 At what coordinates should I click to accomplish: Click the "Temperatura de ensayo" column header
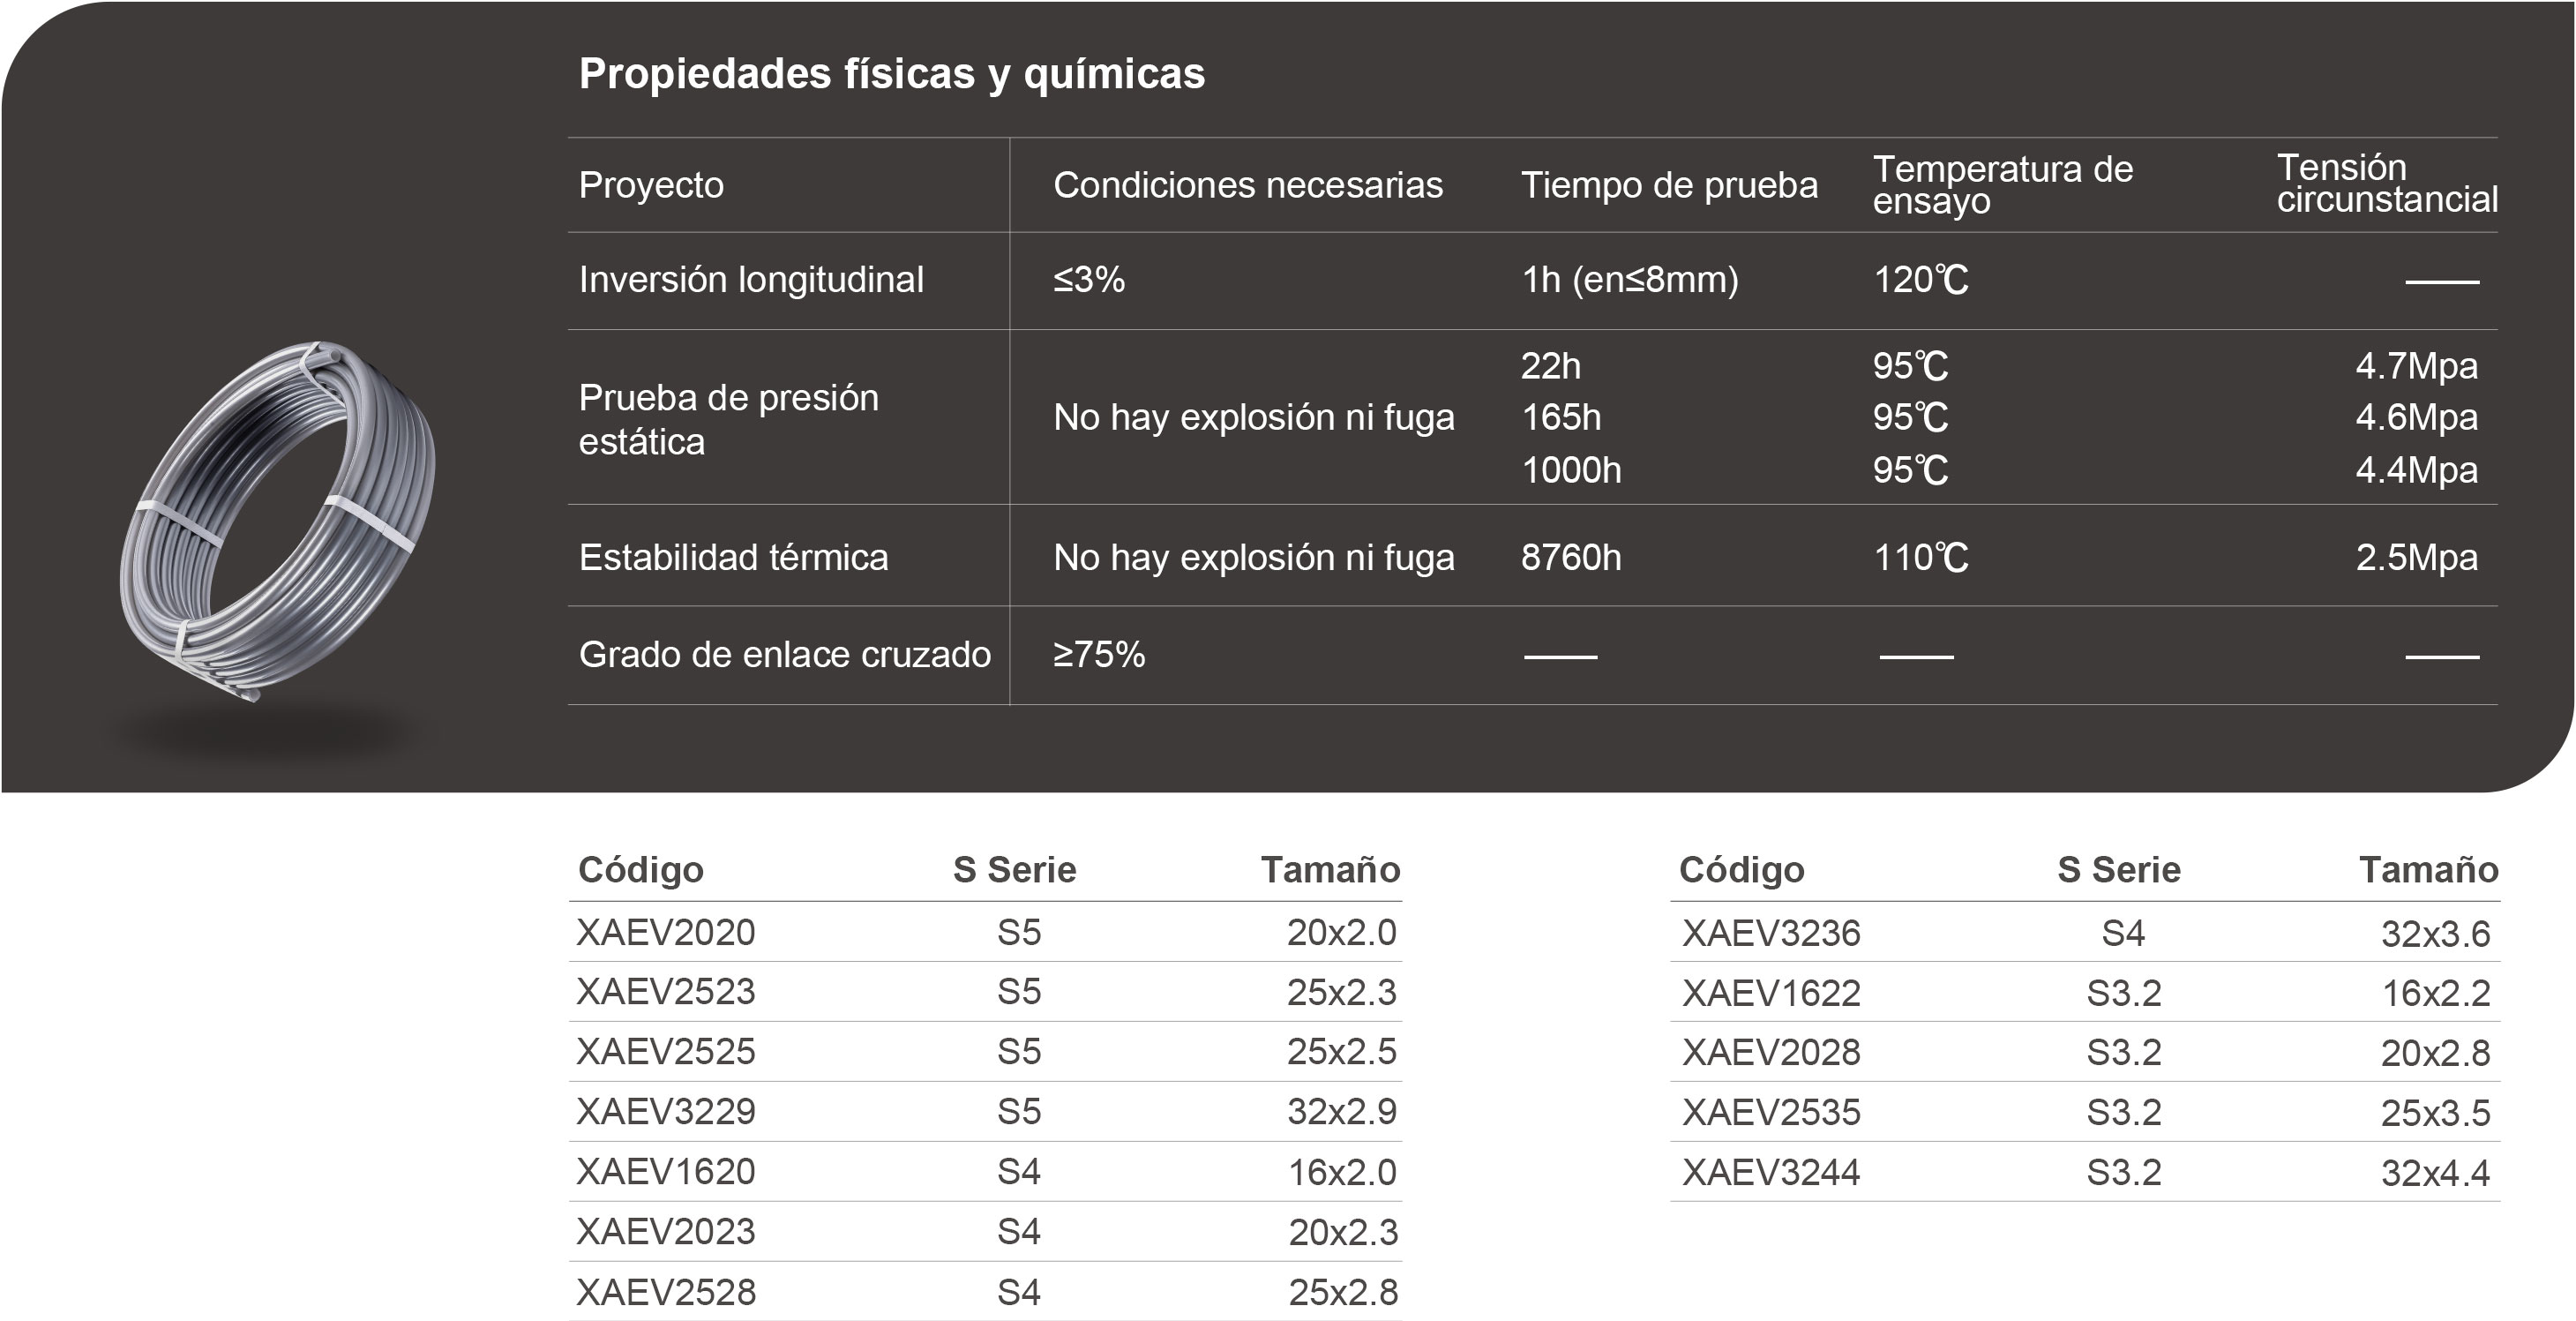tap(2002, 185)
